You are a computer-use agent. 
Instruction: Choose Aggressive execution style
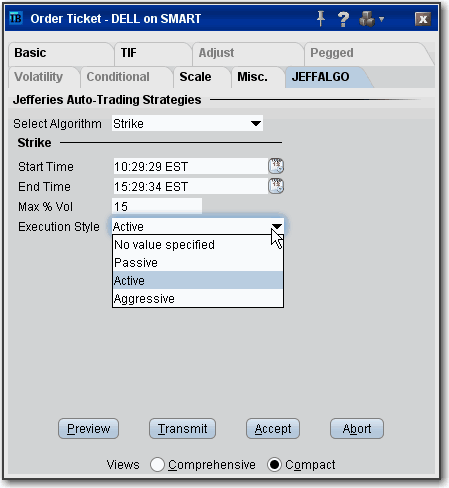coord(198,298)
